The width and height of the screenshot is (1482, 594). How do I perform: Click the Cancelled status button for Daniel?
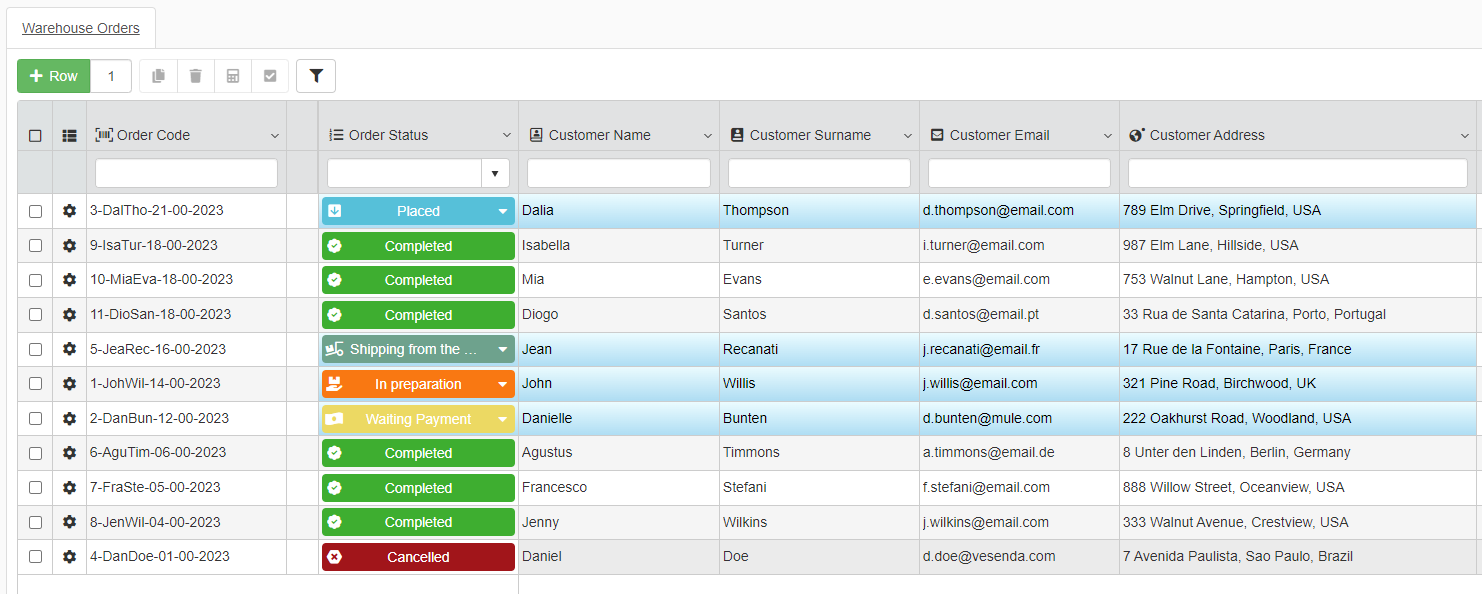click(418, 557)
